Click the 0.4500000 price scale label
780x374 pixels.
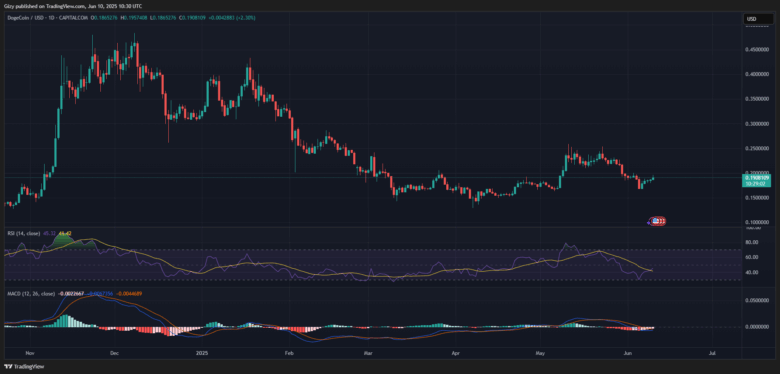757,50
